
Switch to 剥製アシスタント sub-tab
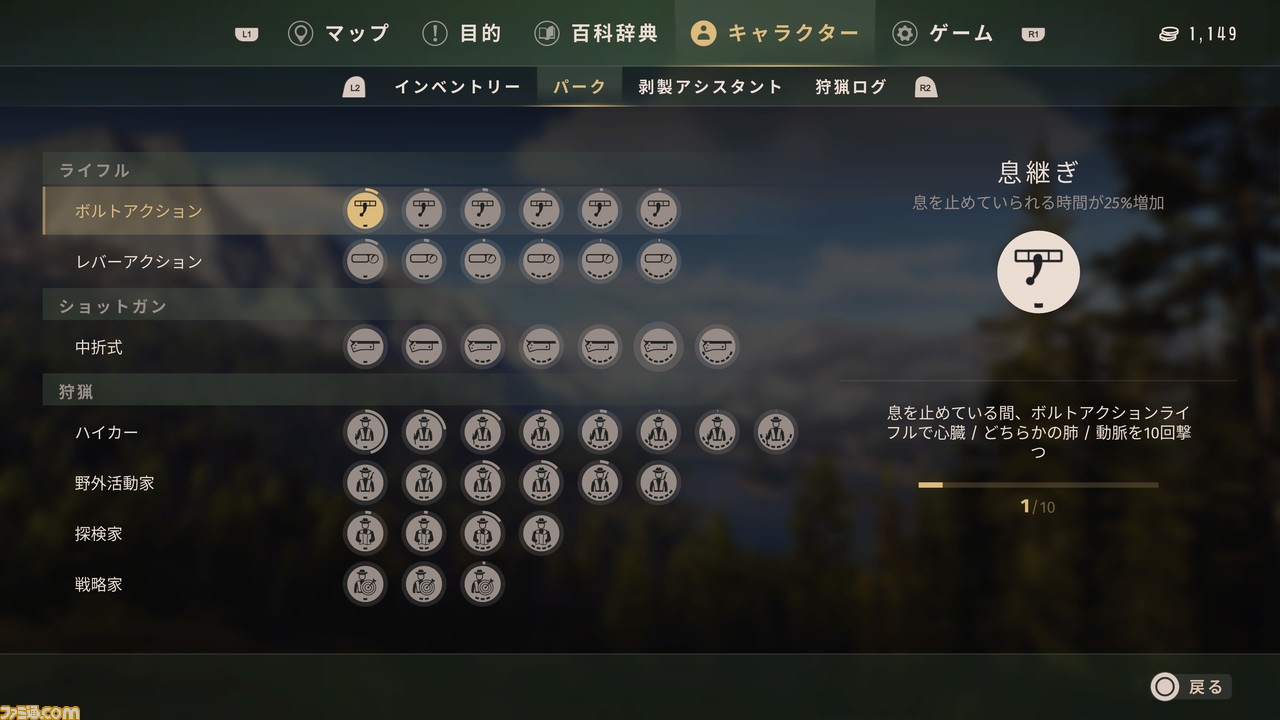(710, 87)
